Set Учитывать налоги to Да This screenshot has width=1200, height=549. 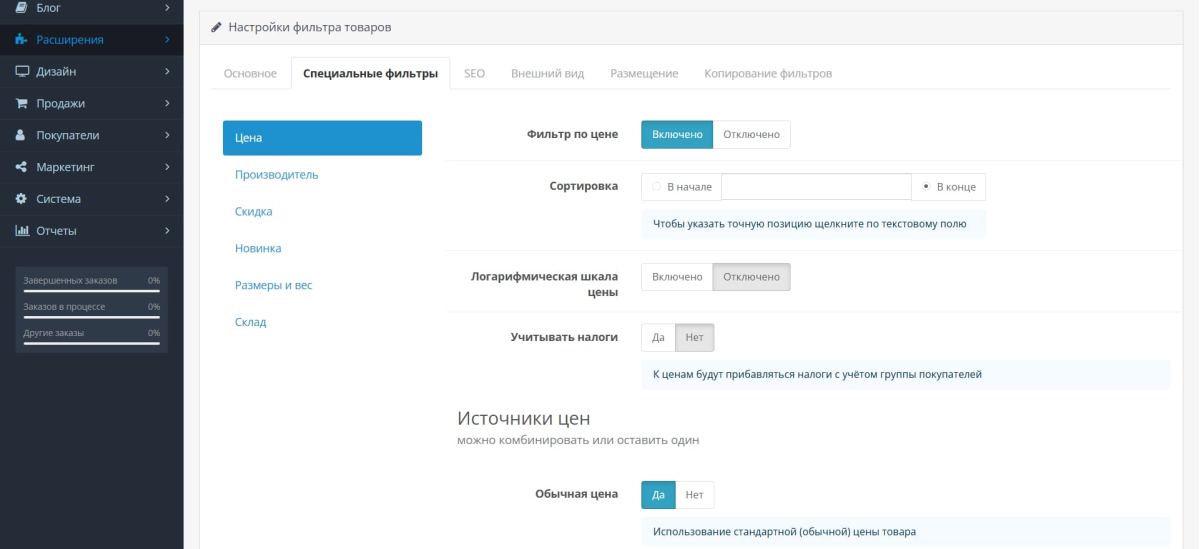658,338
